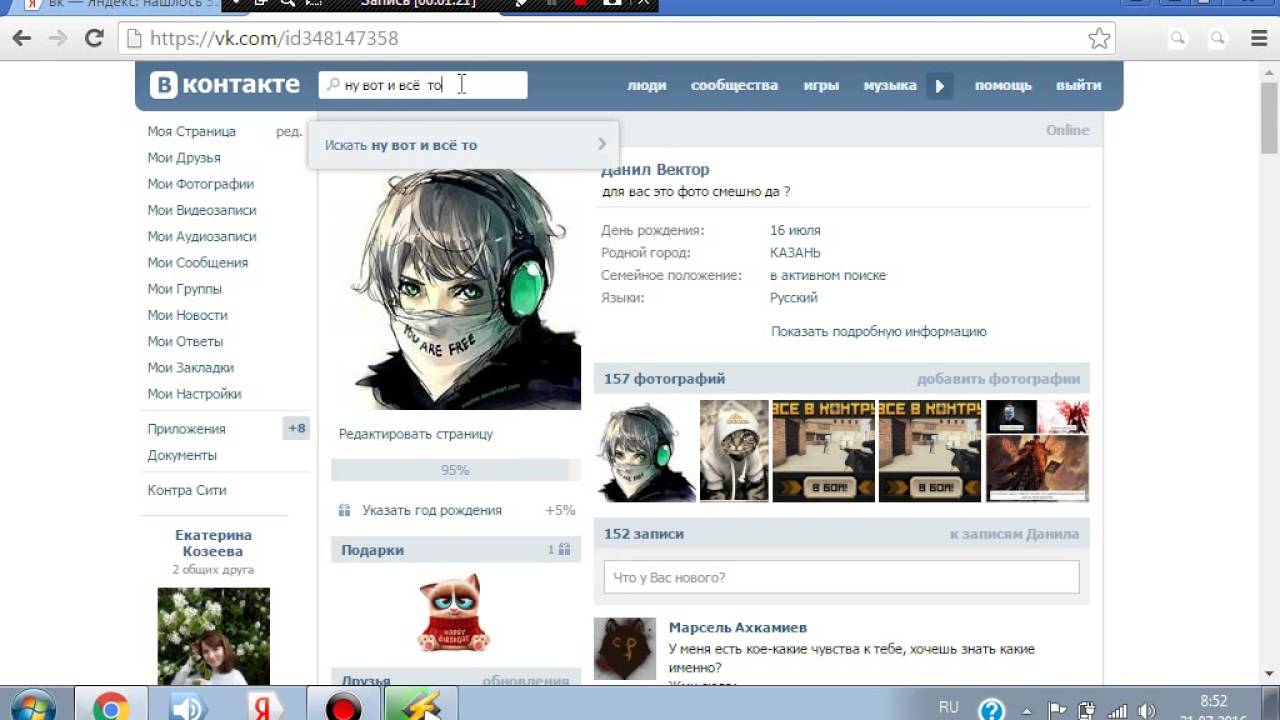Open the speaker app in taskbar
Screen dimensions: 1280x720
tap(187, 707)
